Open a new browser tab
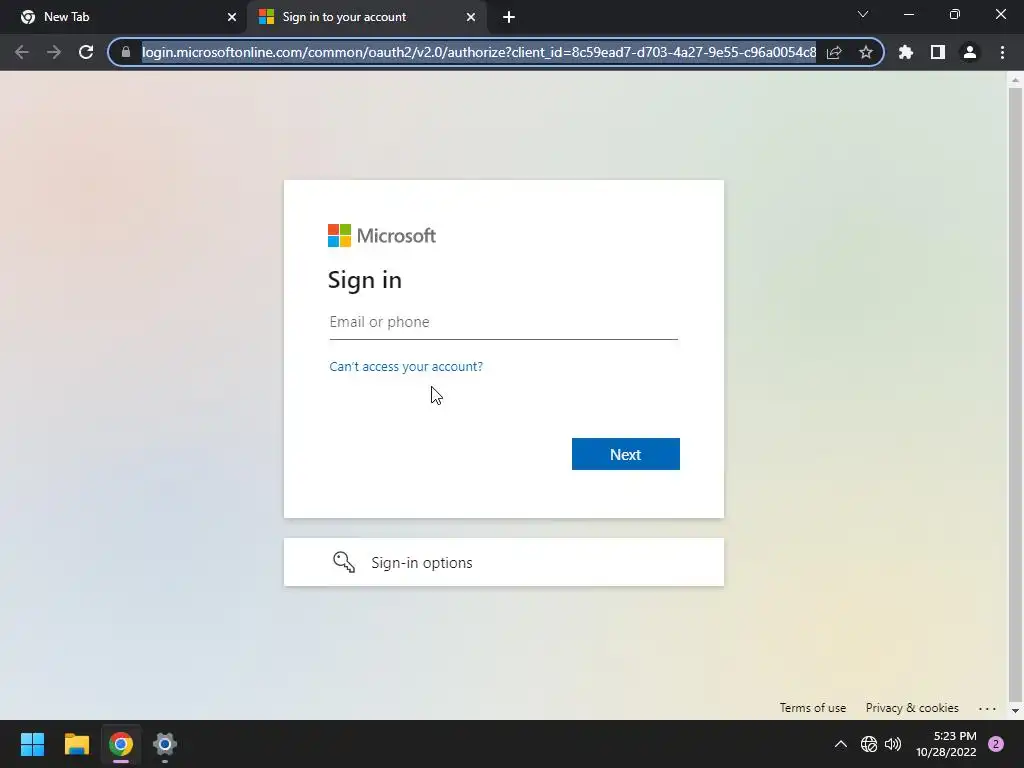 point(509,17)
